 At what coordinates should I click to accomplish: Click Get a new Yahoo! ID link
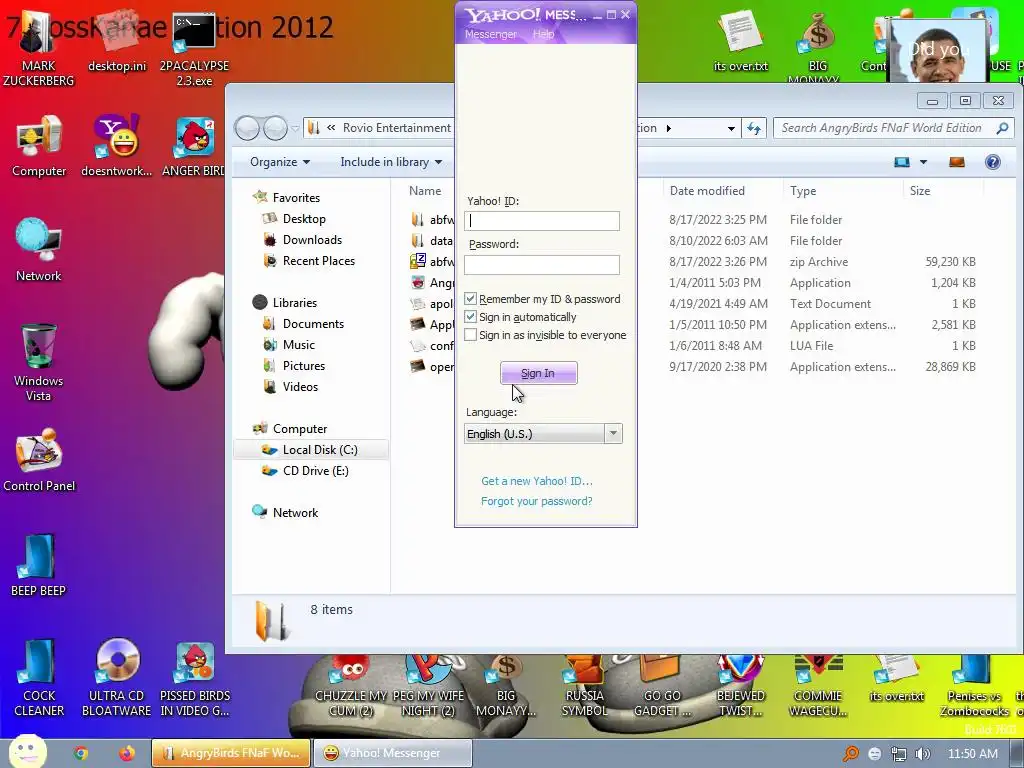[x=537, y=481]
